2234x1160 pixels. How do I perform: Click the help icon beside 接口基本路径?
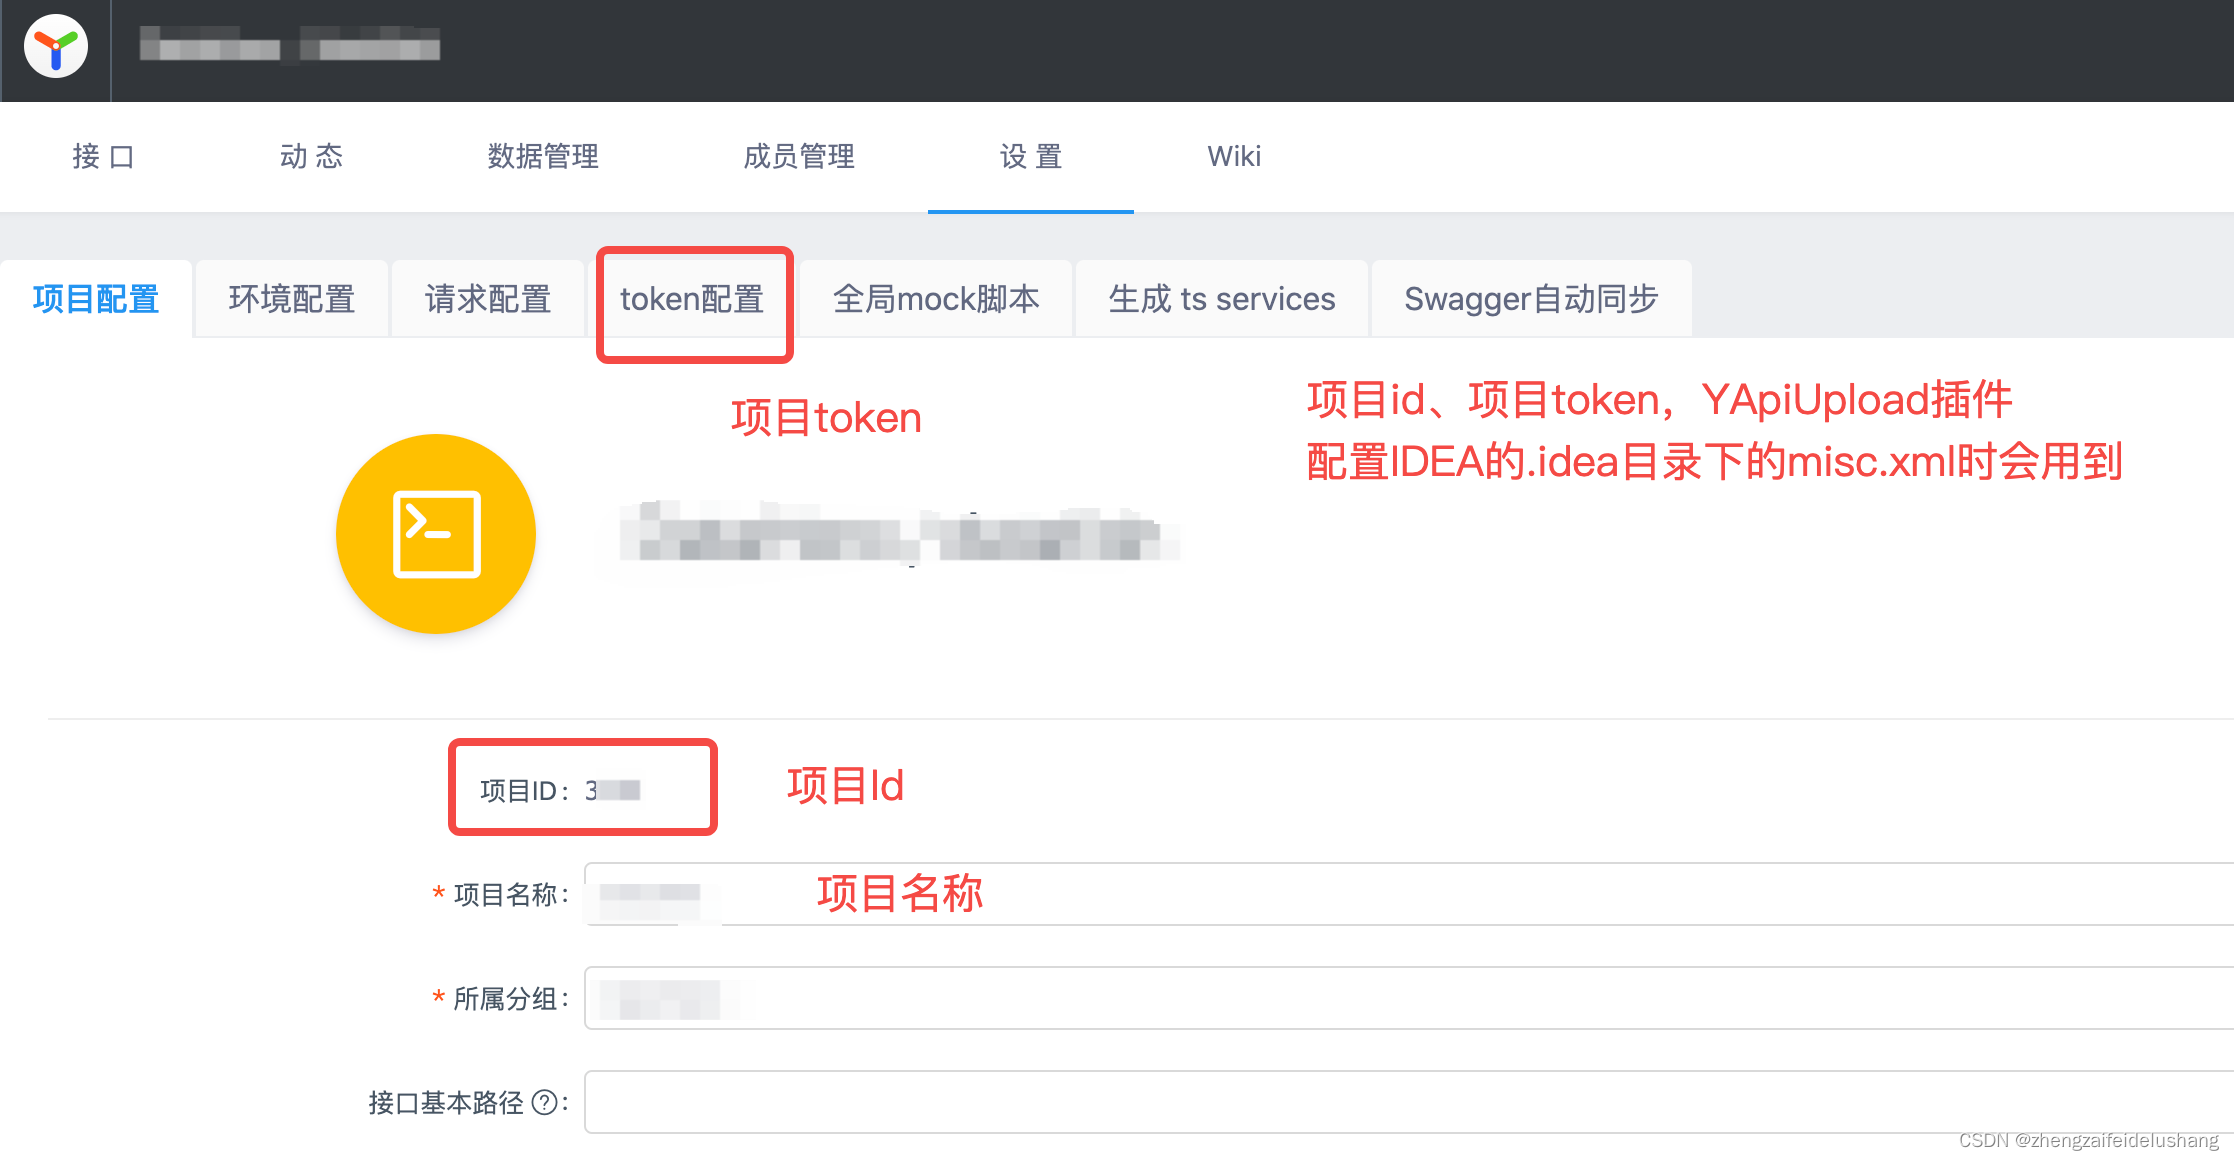(545, 1103)
